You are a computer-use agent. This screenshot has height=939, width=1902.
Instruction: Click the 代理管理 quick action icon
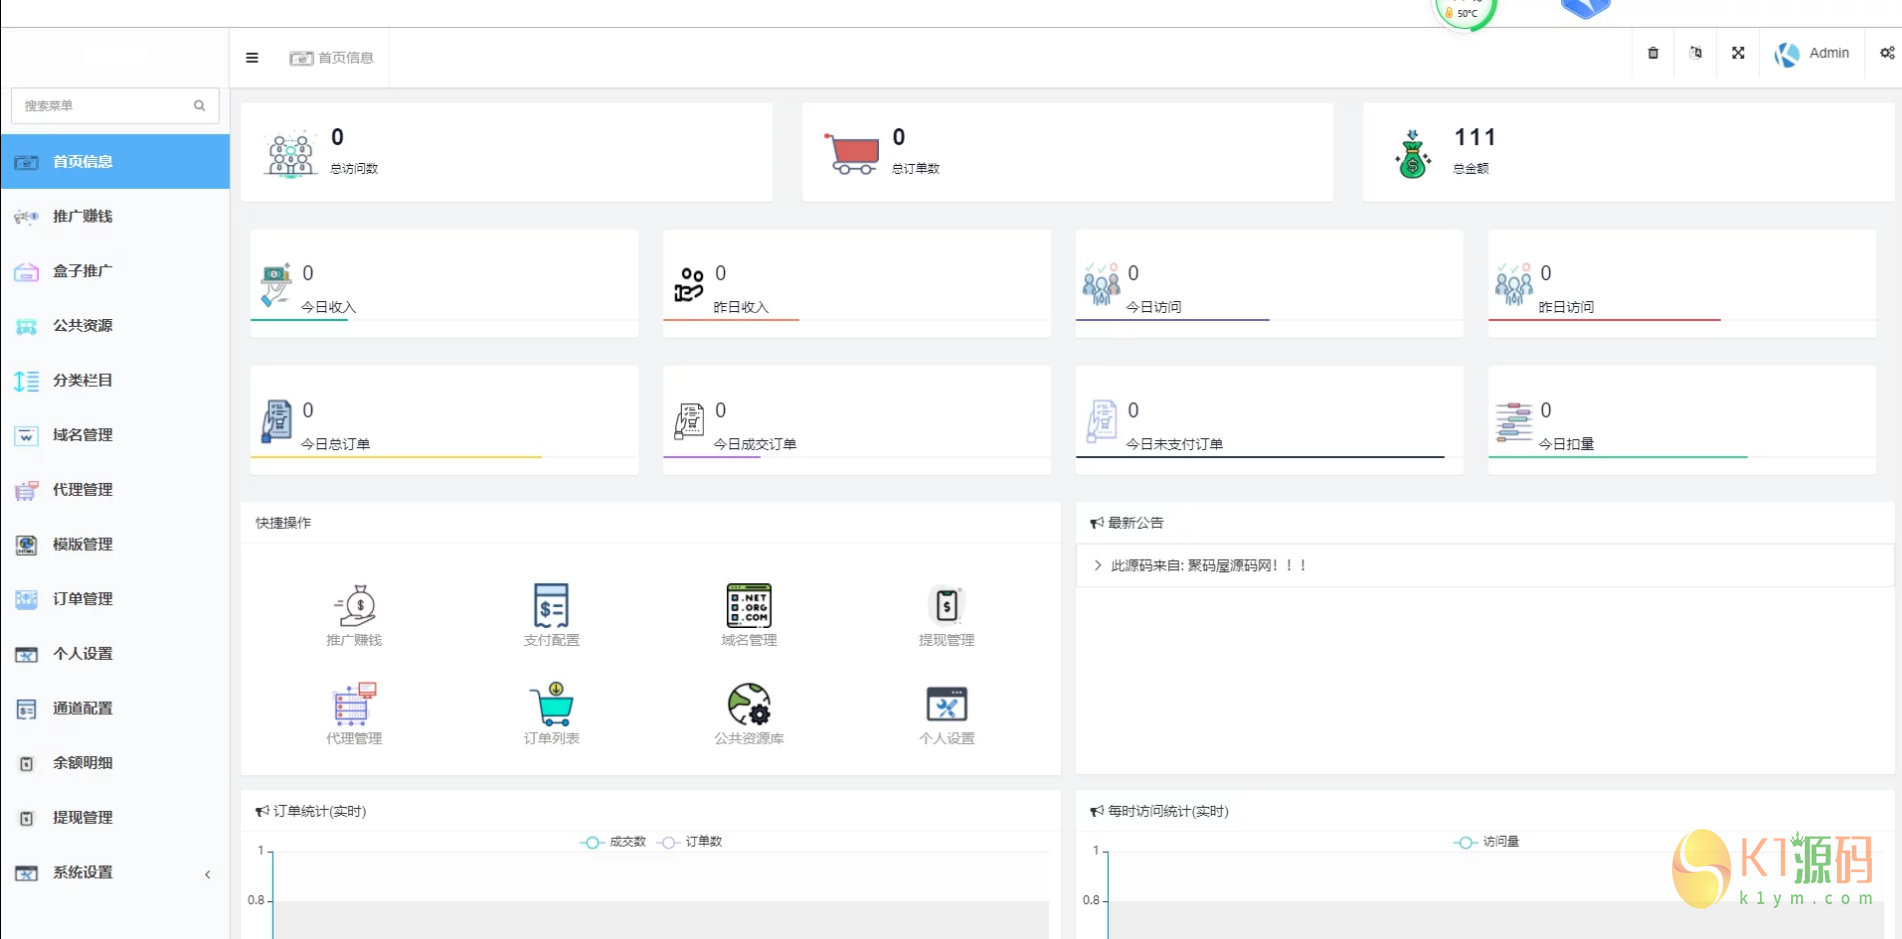click(x=354, y=705)
